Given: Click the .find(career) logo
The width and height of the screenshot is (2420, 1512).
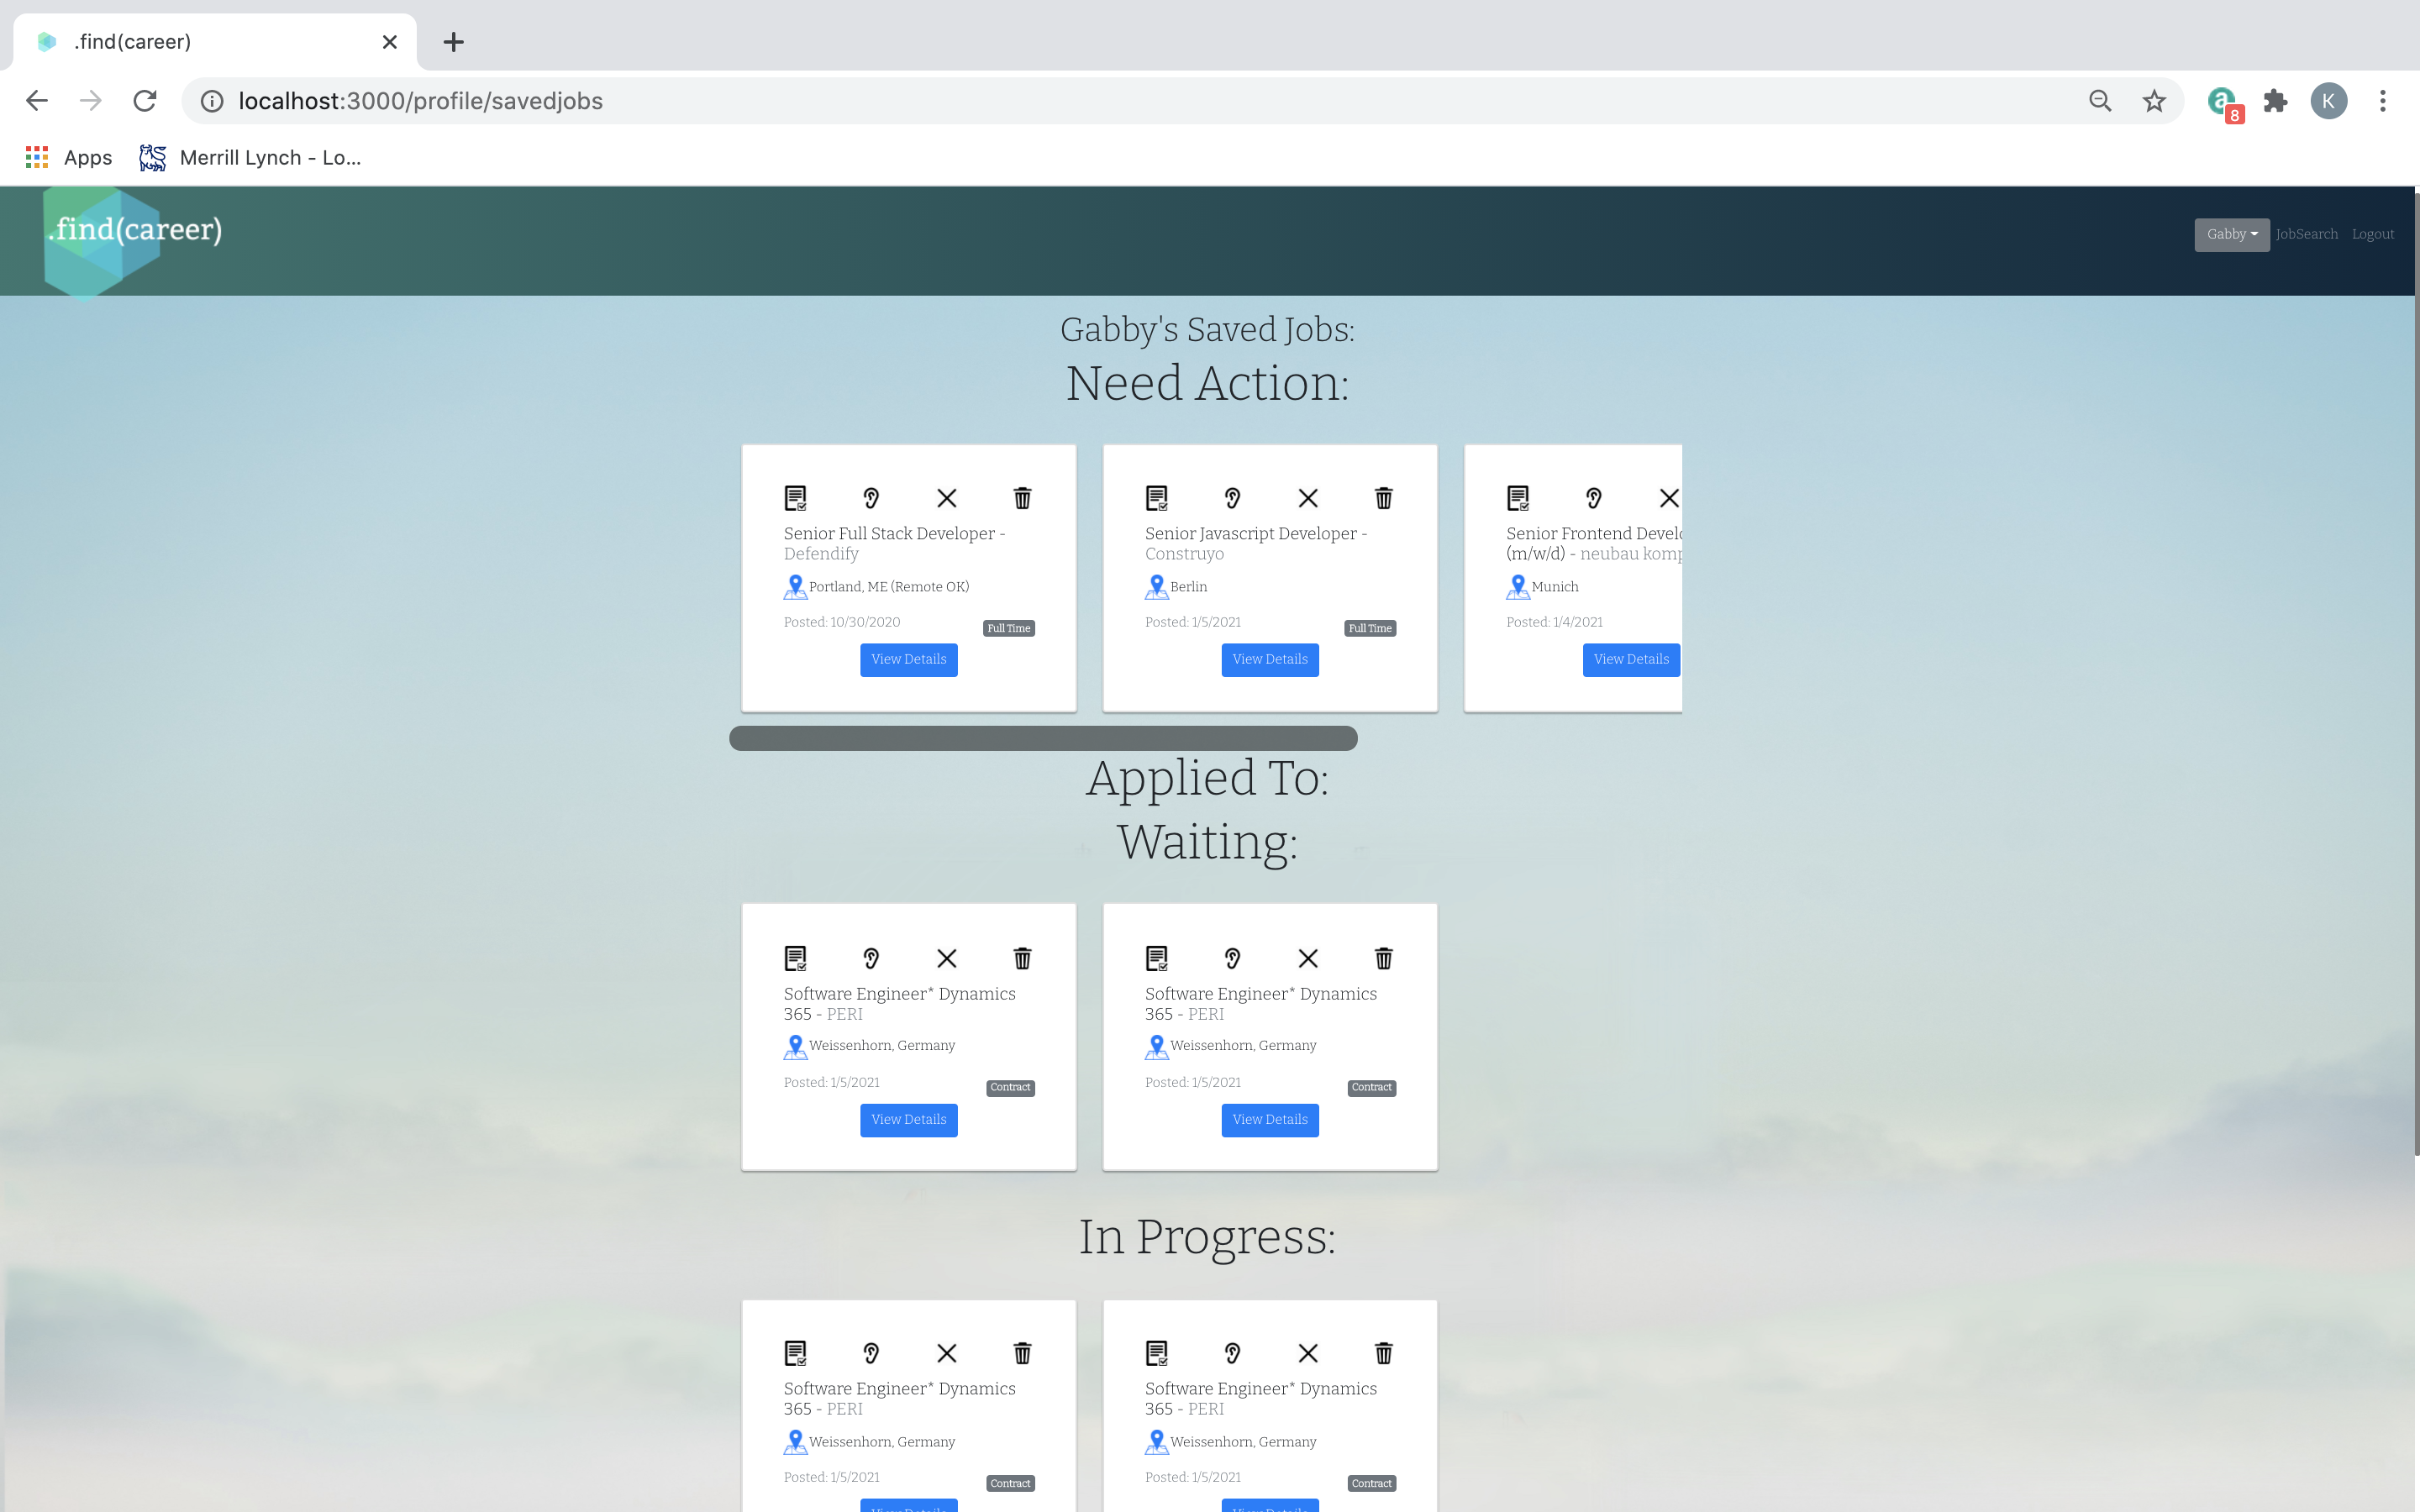Looking at the screenshot, I should (x=134, y=231).
